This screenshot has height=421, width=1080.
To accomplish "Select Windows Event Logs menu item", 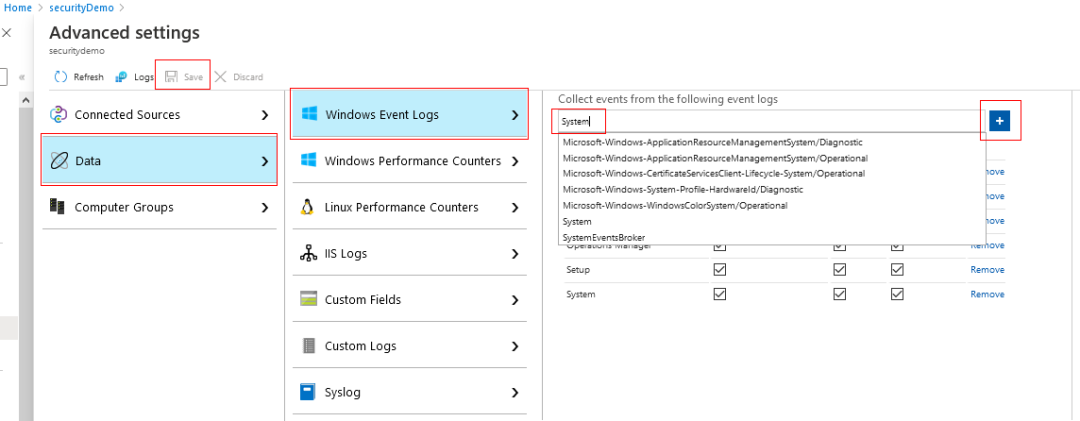I will [x=410, y=114].
